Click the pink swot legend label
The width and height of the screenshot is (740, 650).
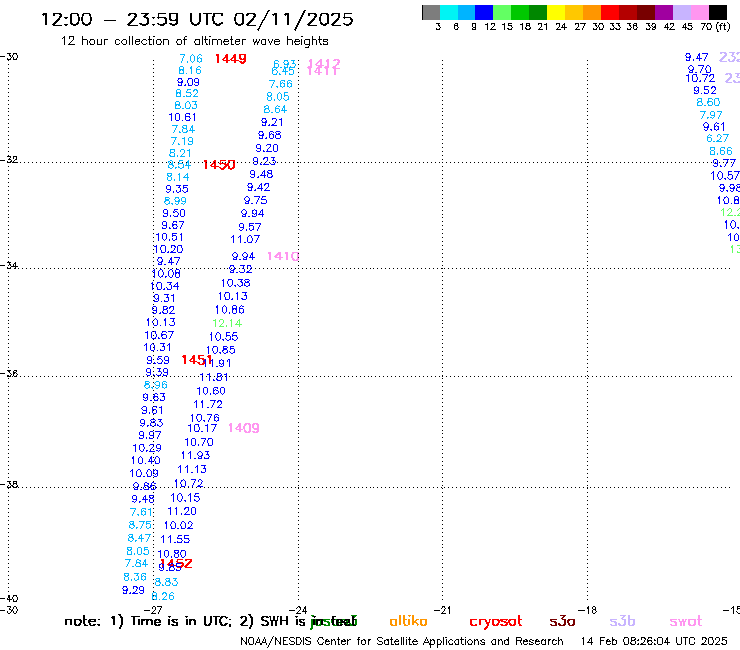(686, 622)
